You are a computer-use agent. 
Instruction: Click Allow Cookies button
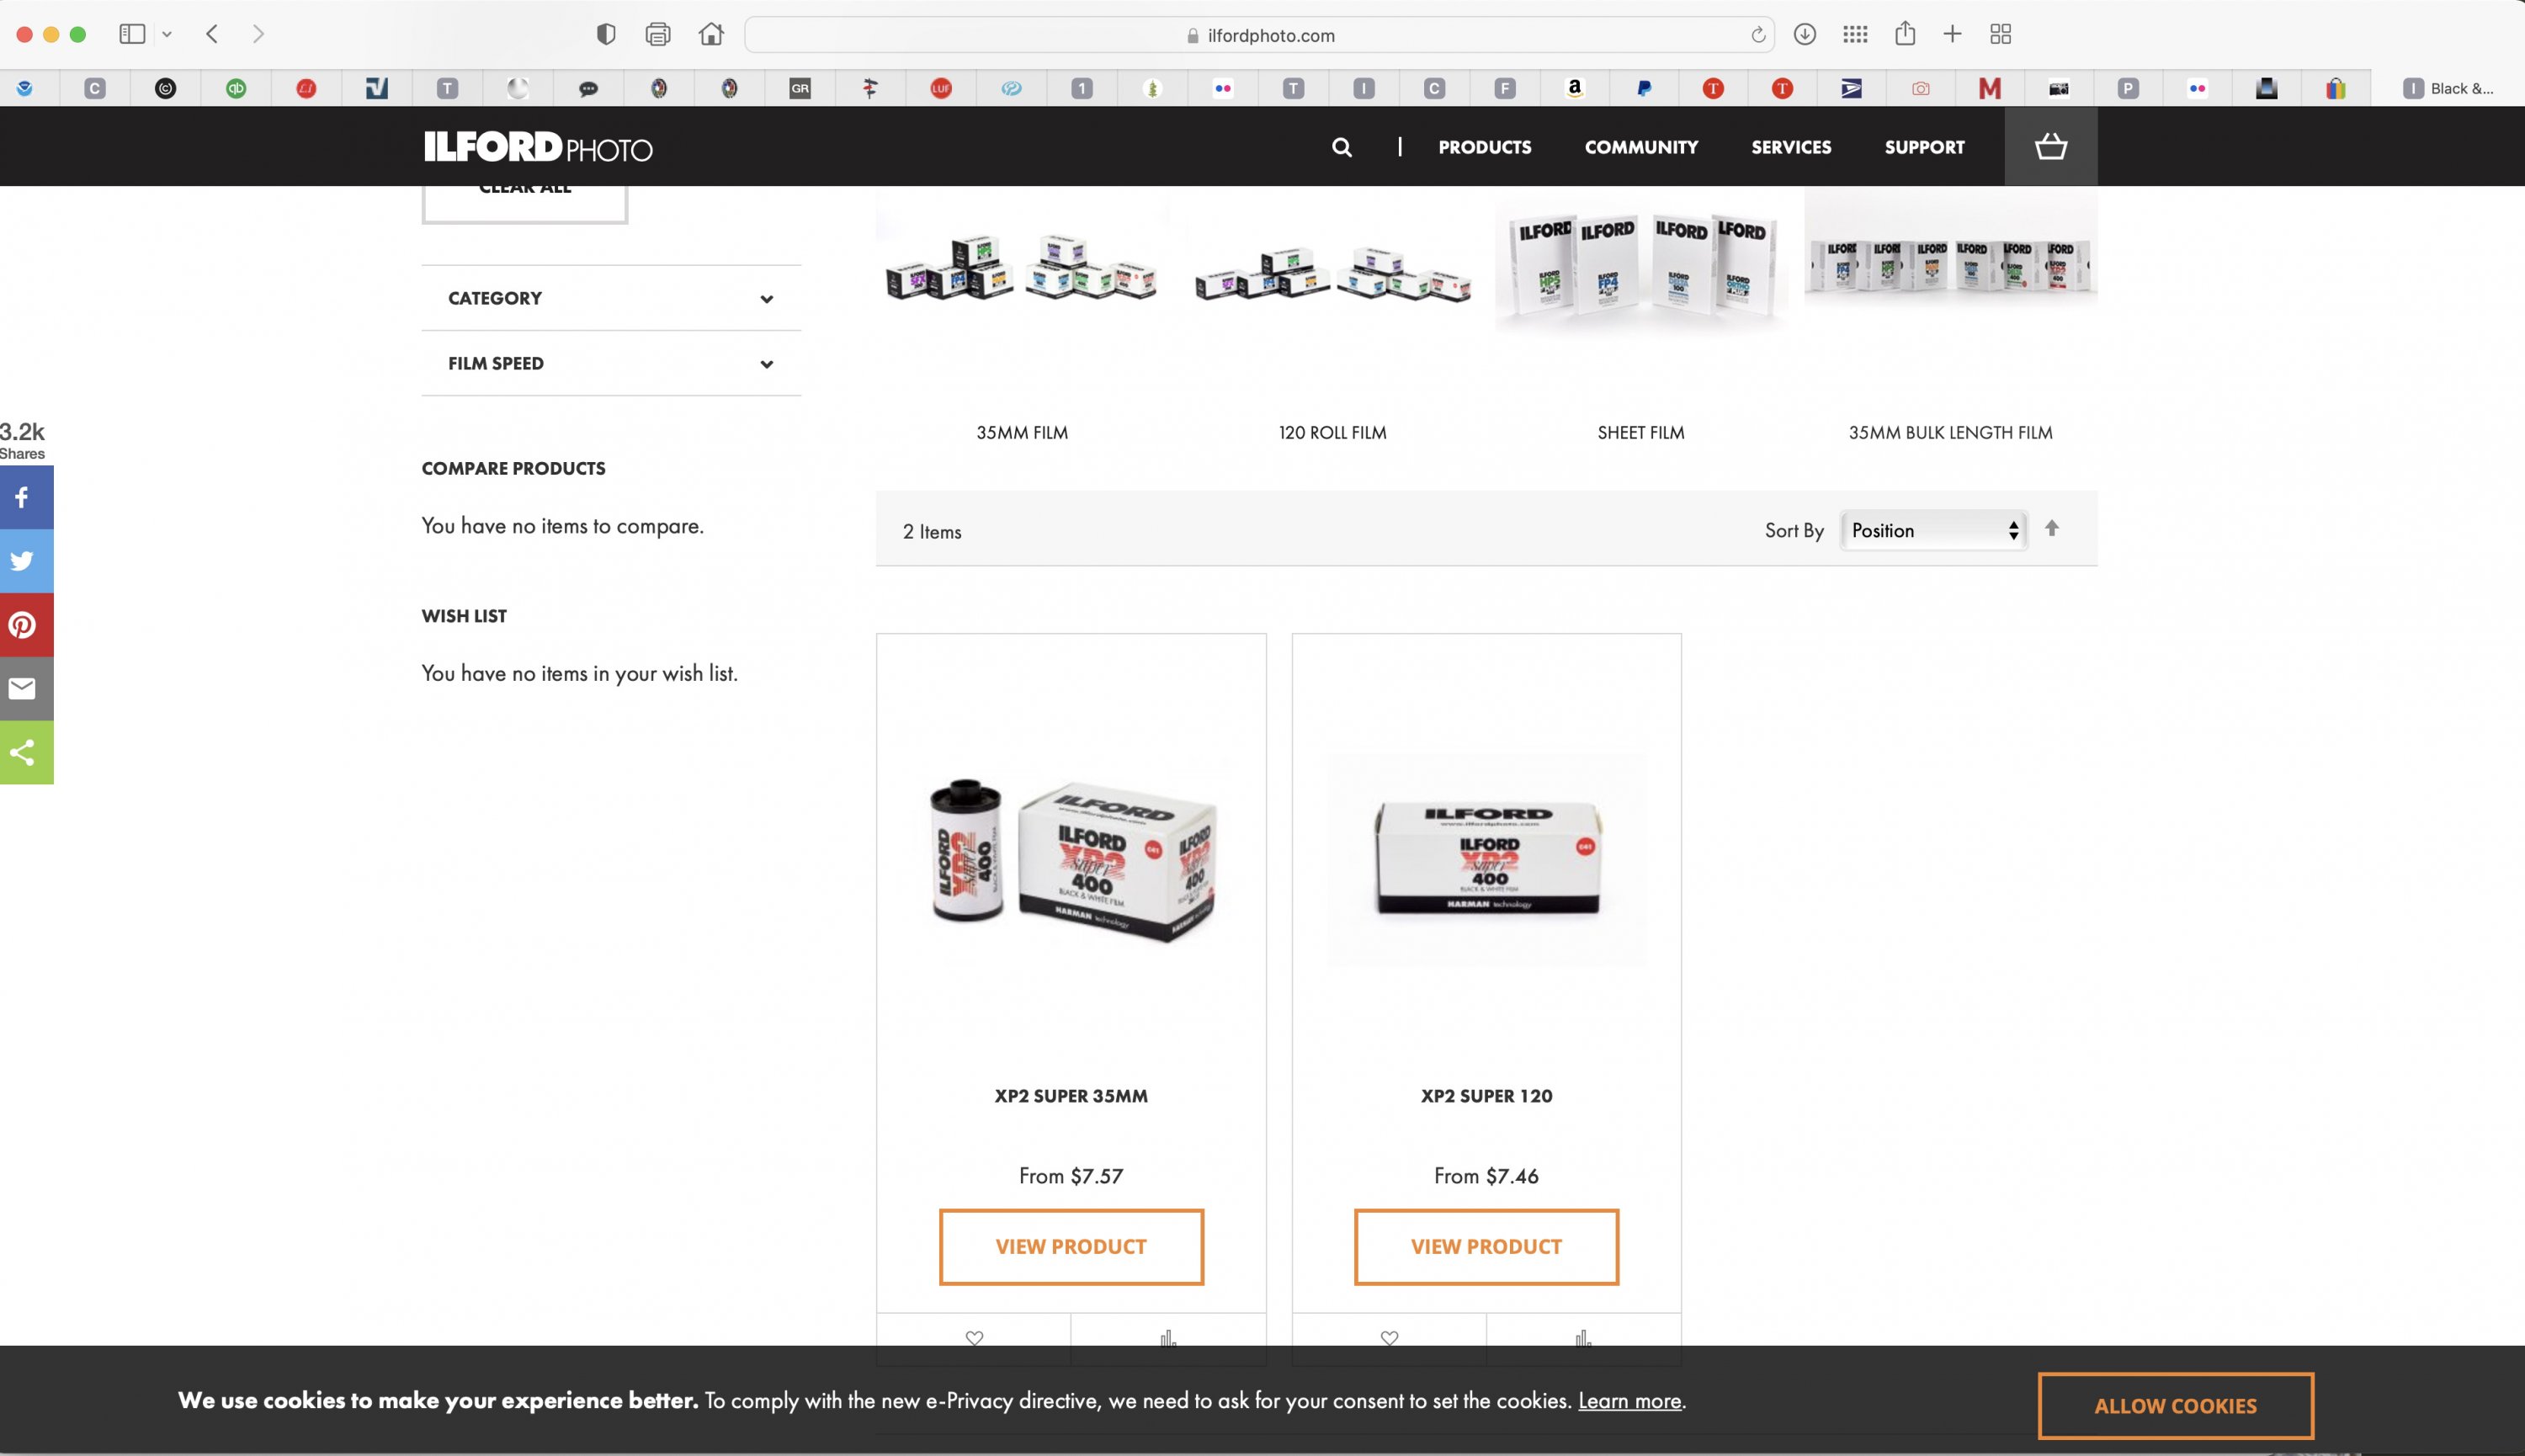pos(2175,1405)
